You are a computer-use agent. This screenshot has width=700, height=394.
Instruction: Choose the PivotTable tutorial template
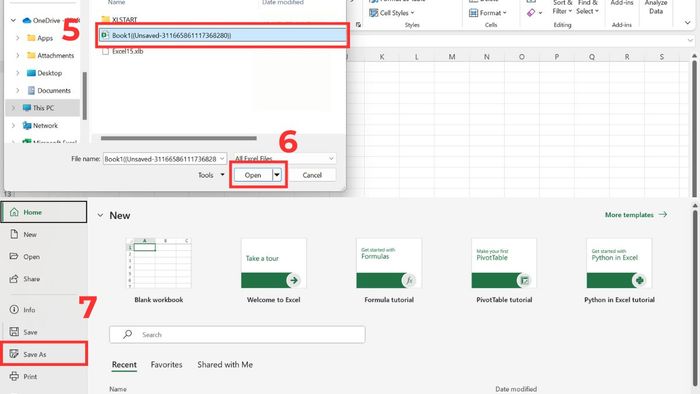[504, 263]
